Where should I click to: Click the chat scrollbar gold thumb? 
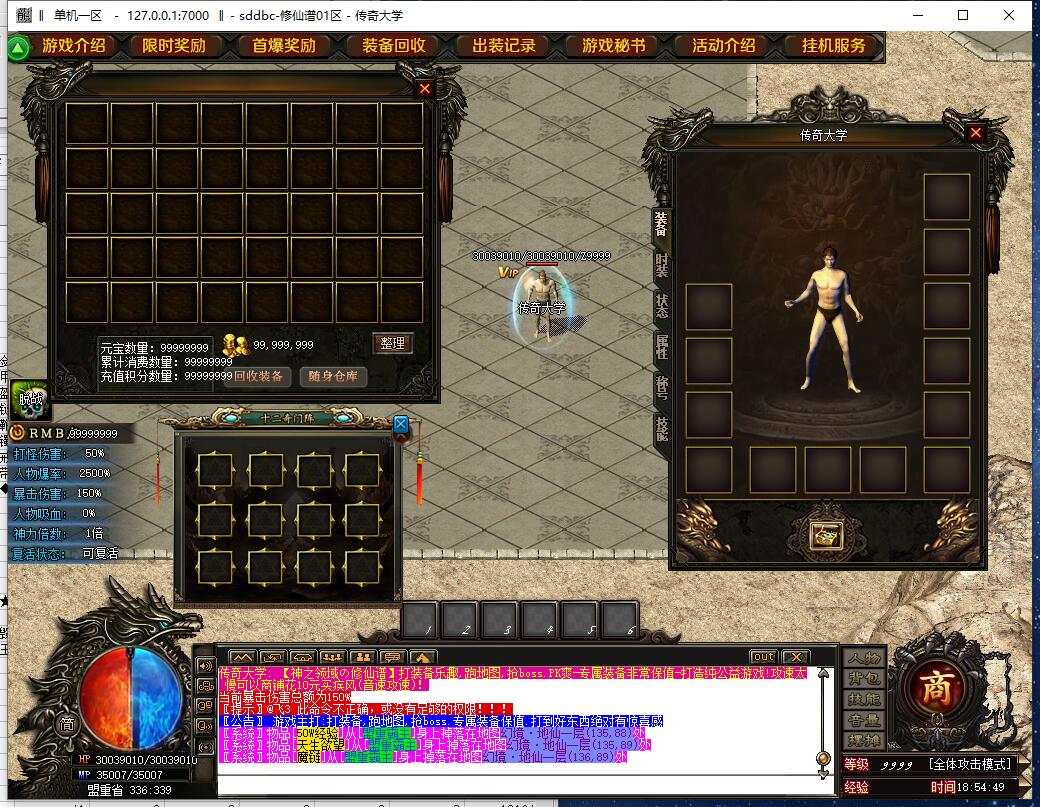[x=824, y=759]
